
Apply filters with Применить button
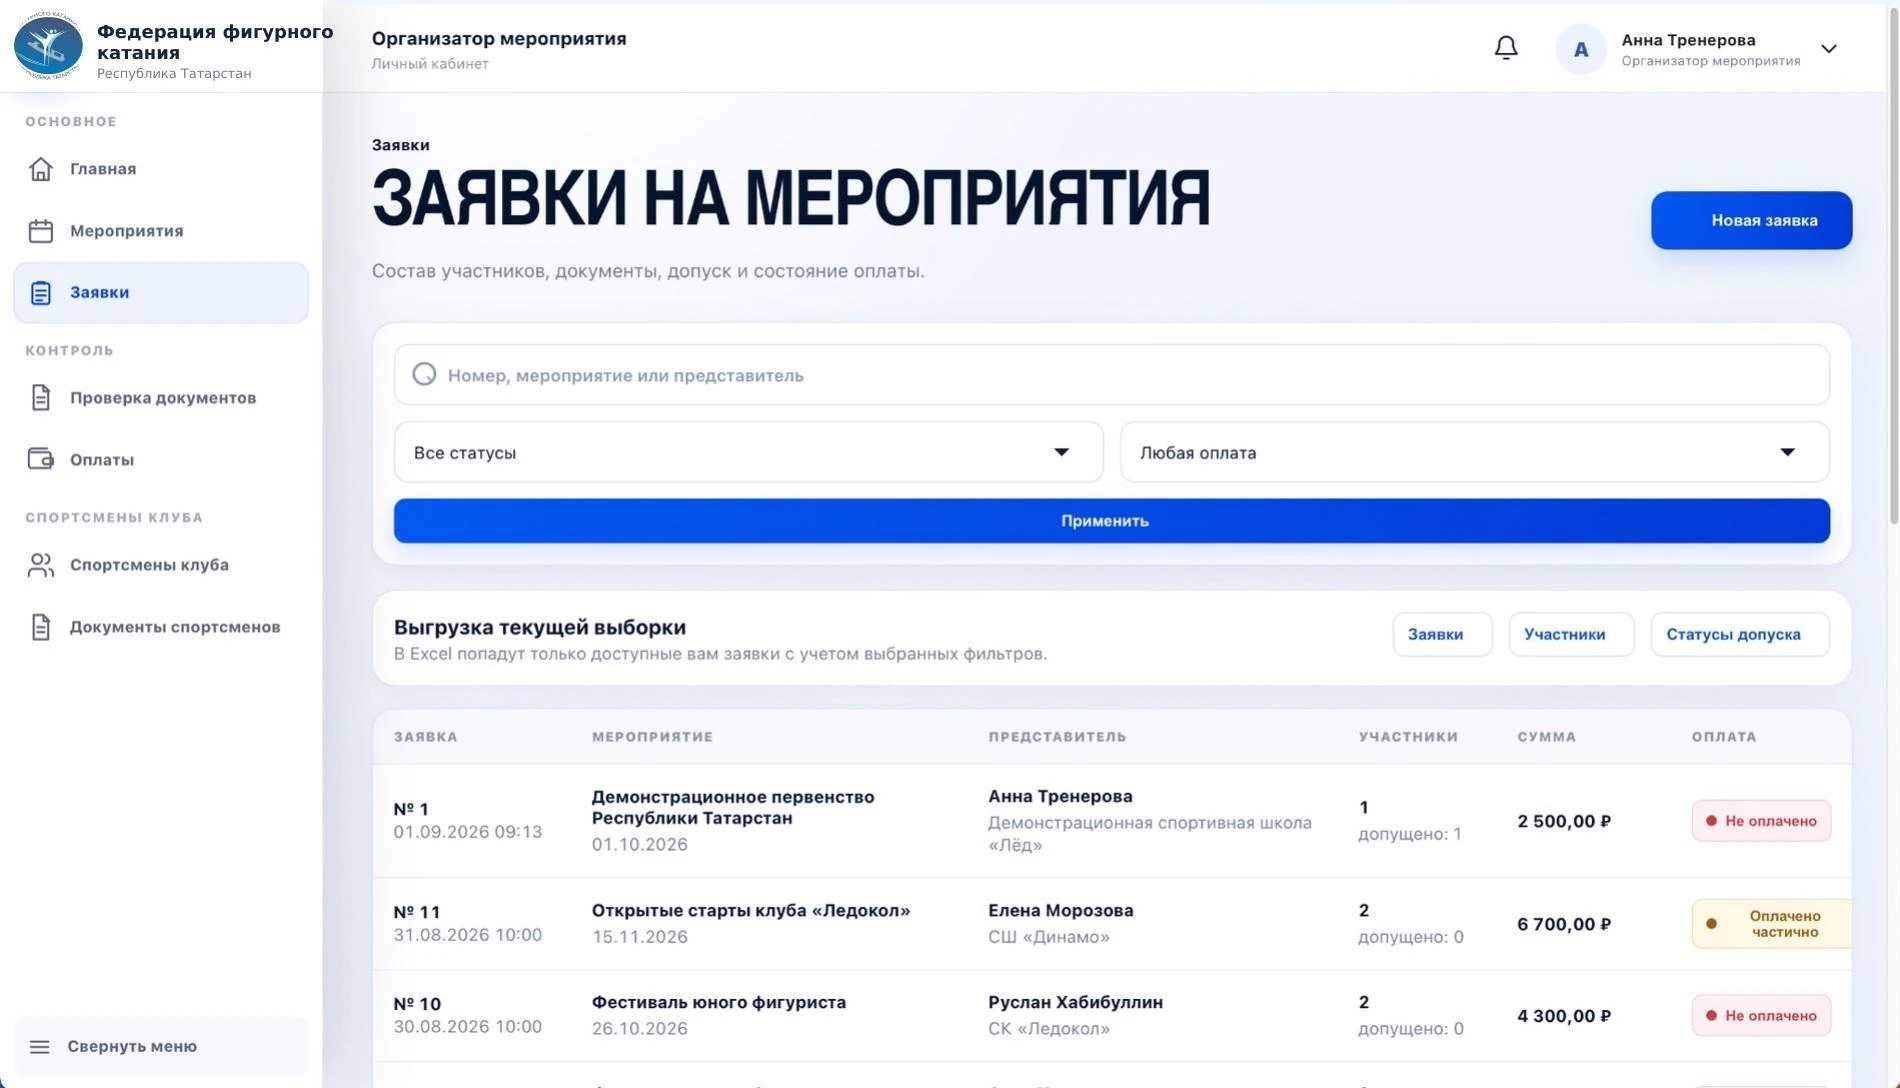pyautogui.click(x=1111, y=521)
